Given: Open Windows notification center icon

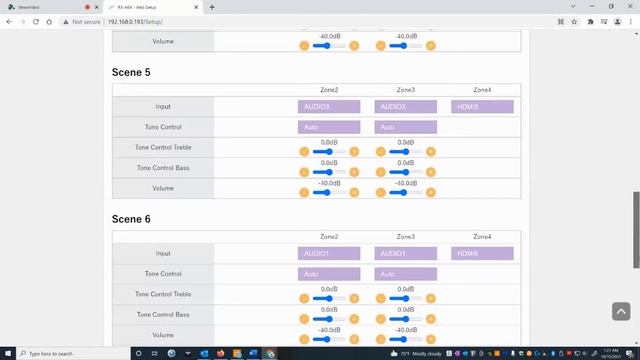Looking at the screenshot, I should point(630,353).
